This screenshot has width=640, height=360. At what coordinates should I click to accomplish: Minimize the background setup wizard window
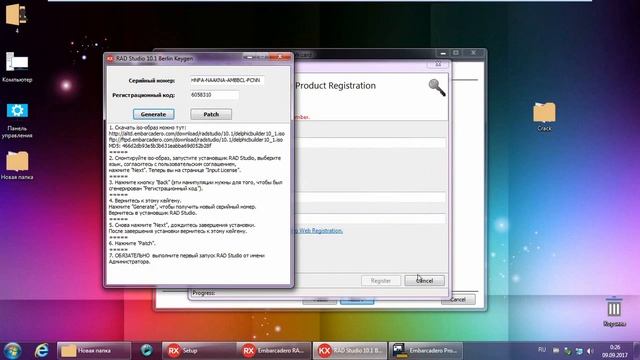(x=443, y=53)
